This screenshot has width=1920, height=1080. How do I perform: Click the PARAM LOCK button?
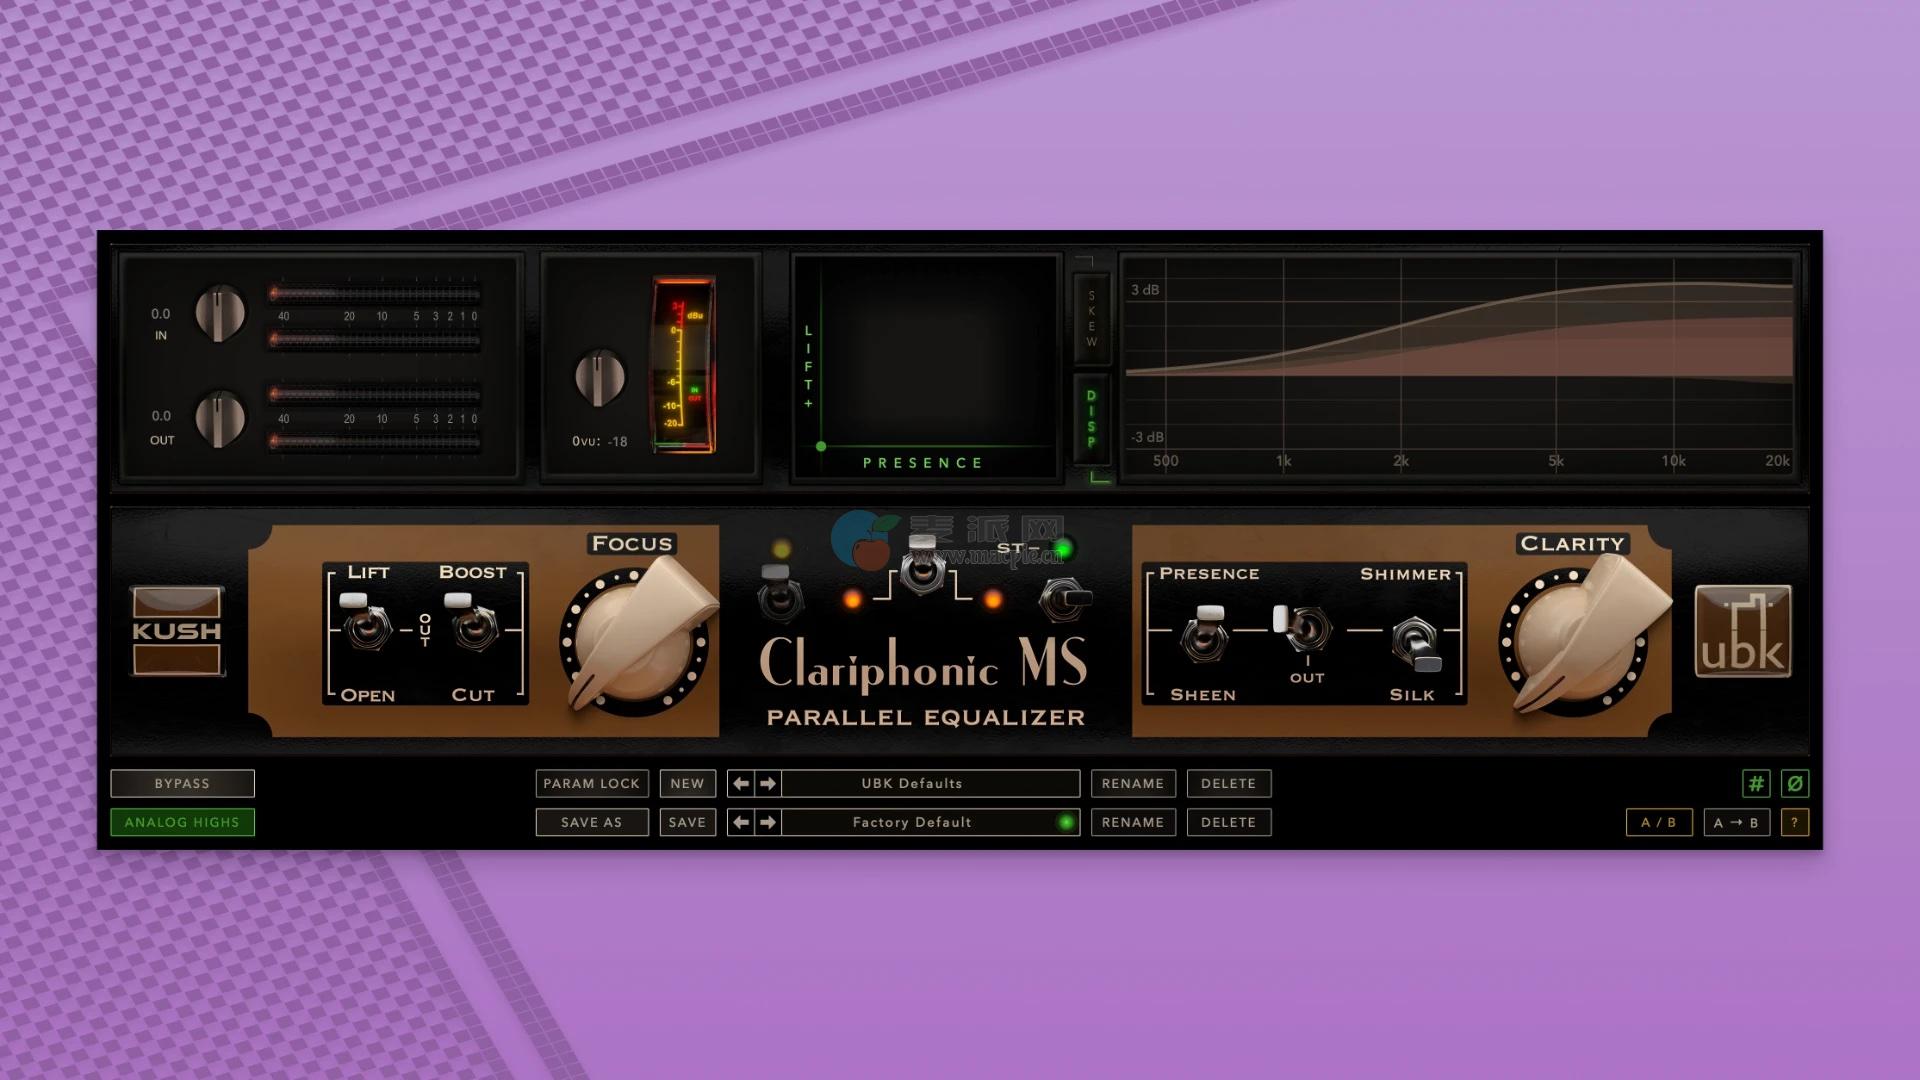(591, 784)
